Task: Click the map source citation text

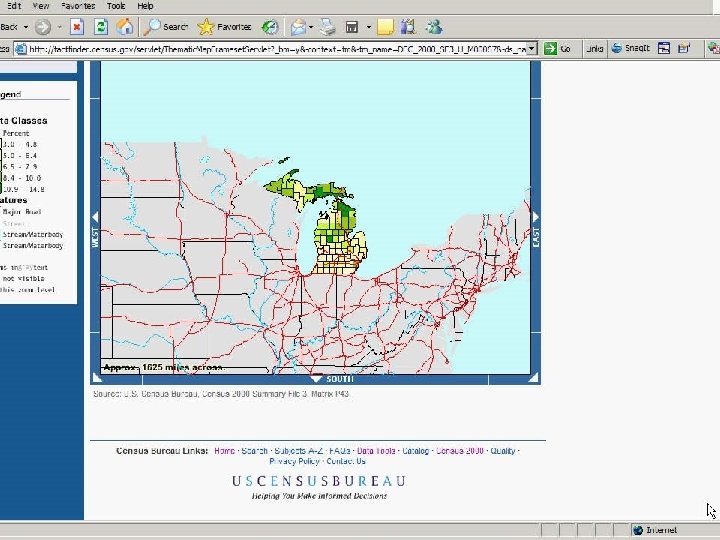Action: (221, 394)
